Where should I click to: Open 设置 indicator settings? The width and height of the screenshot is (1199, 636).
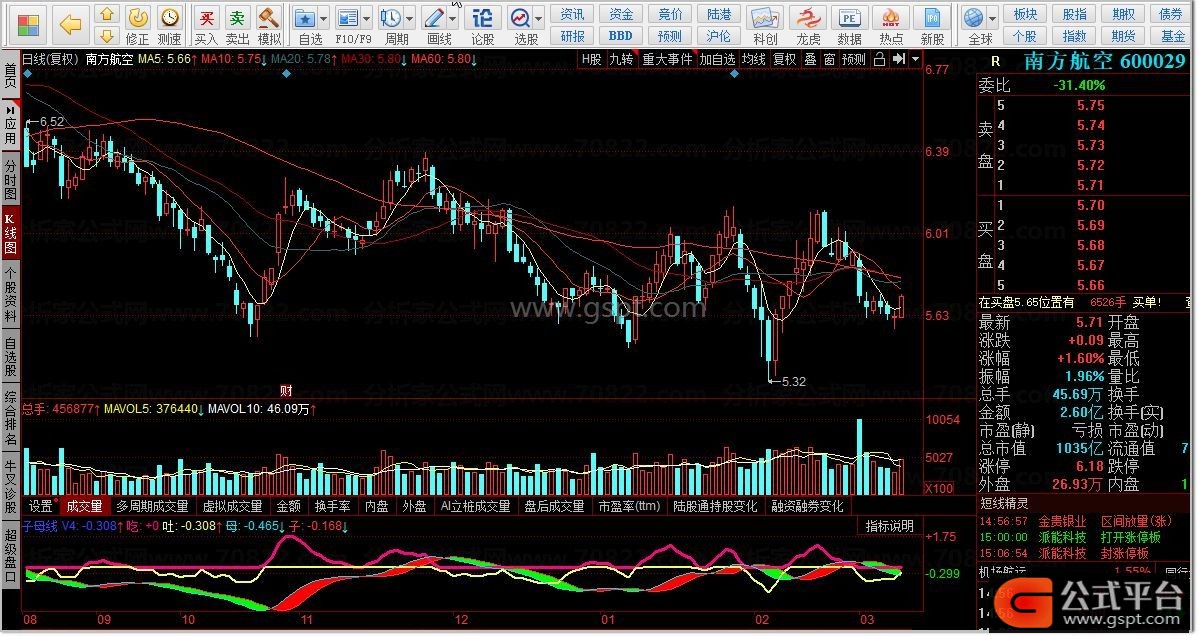pos(41,506)
